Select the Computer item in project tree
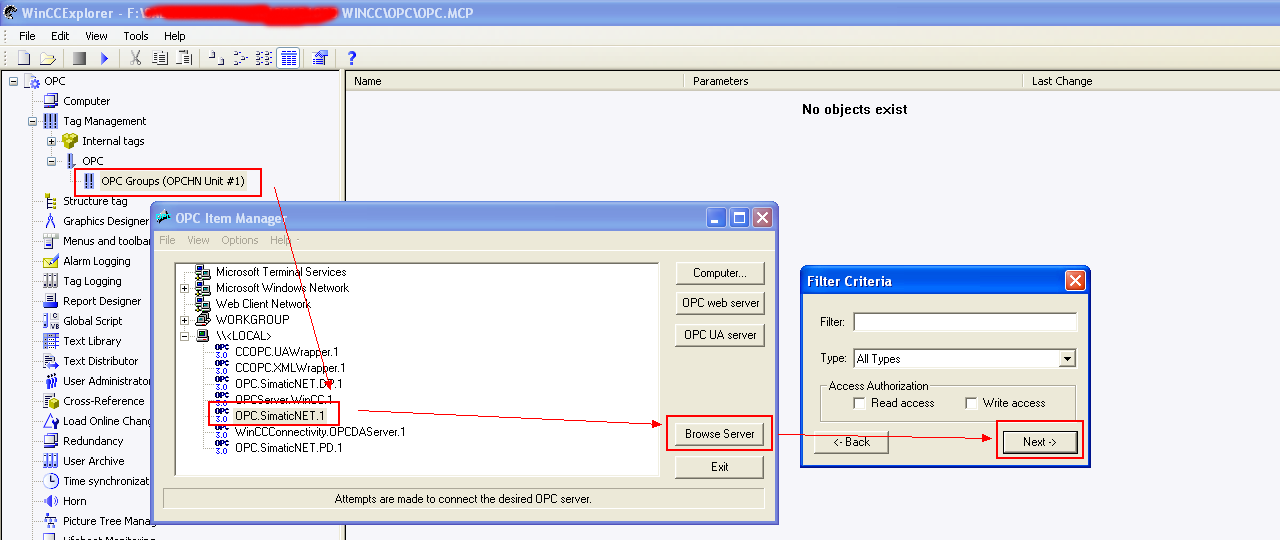The image size is (1280, 540). pos(87,101)
